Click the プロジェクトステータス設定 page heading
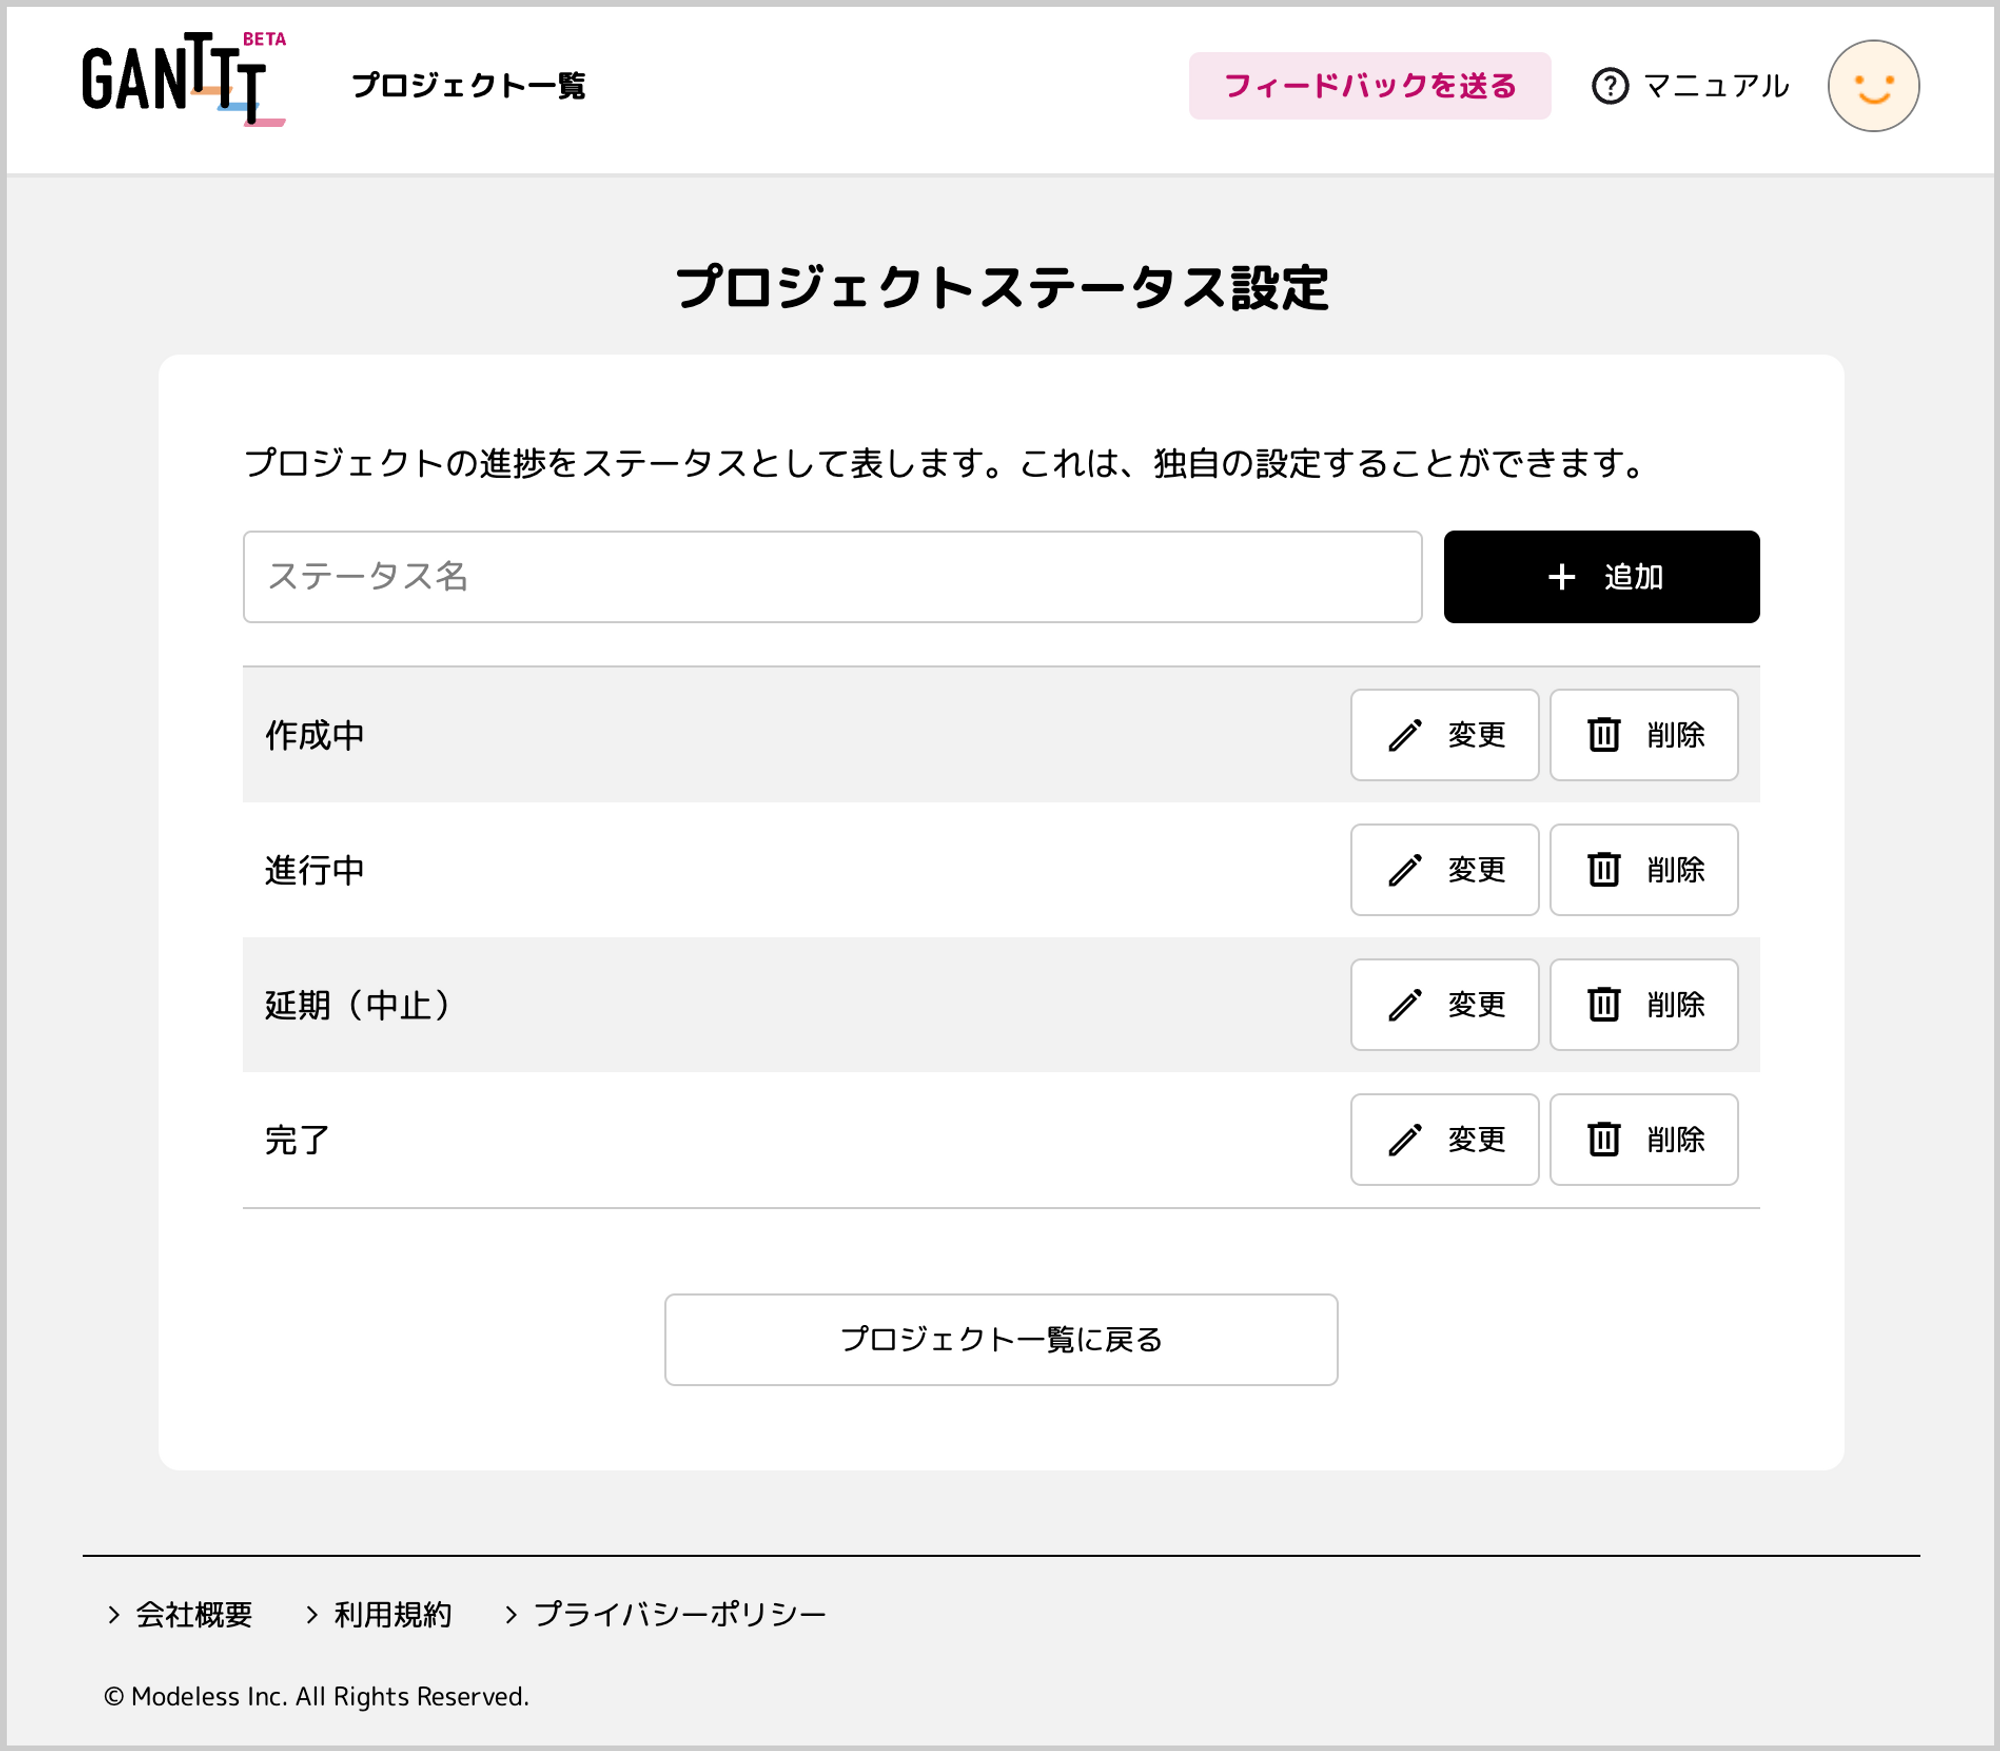 point(1001,288)
